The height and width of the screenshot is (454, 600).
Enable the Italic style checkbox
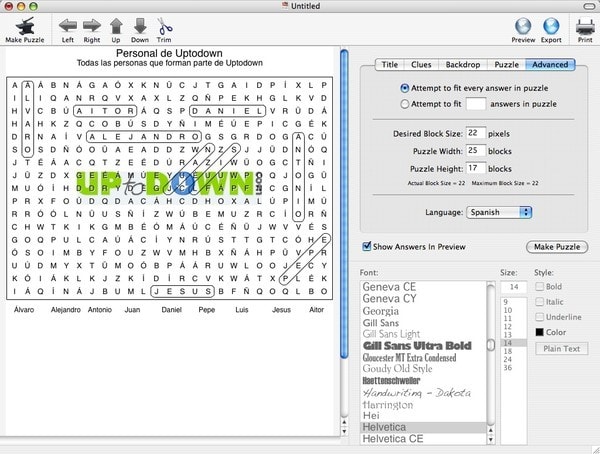point(540,302)
